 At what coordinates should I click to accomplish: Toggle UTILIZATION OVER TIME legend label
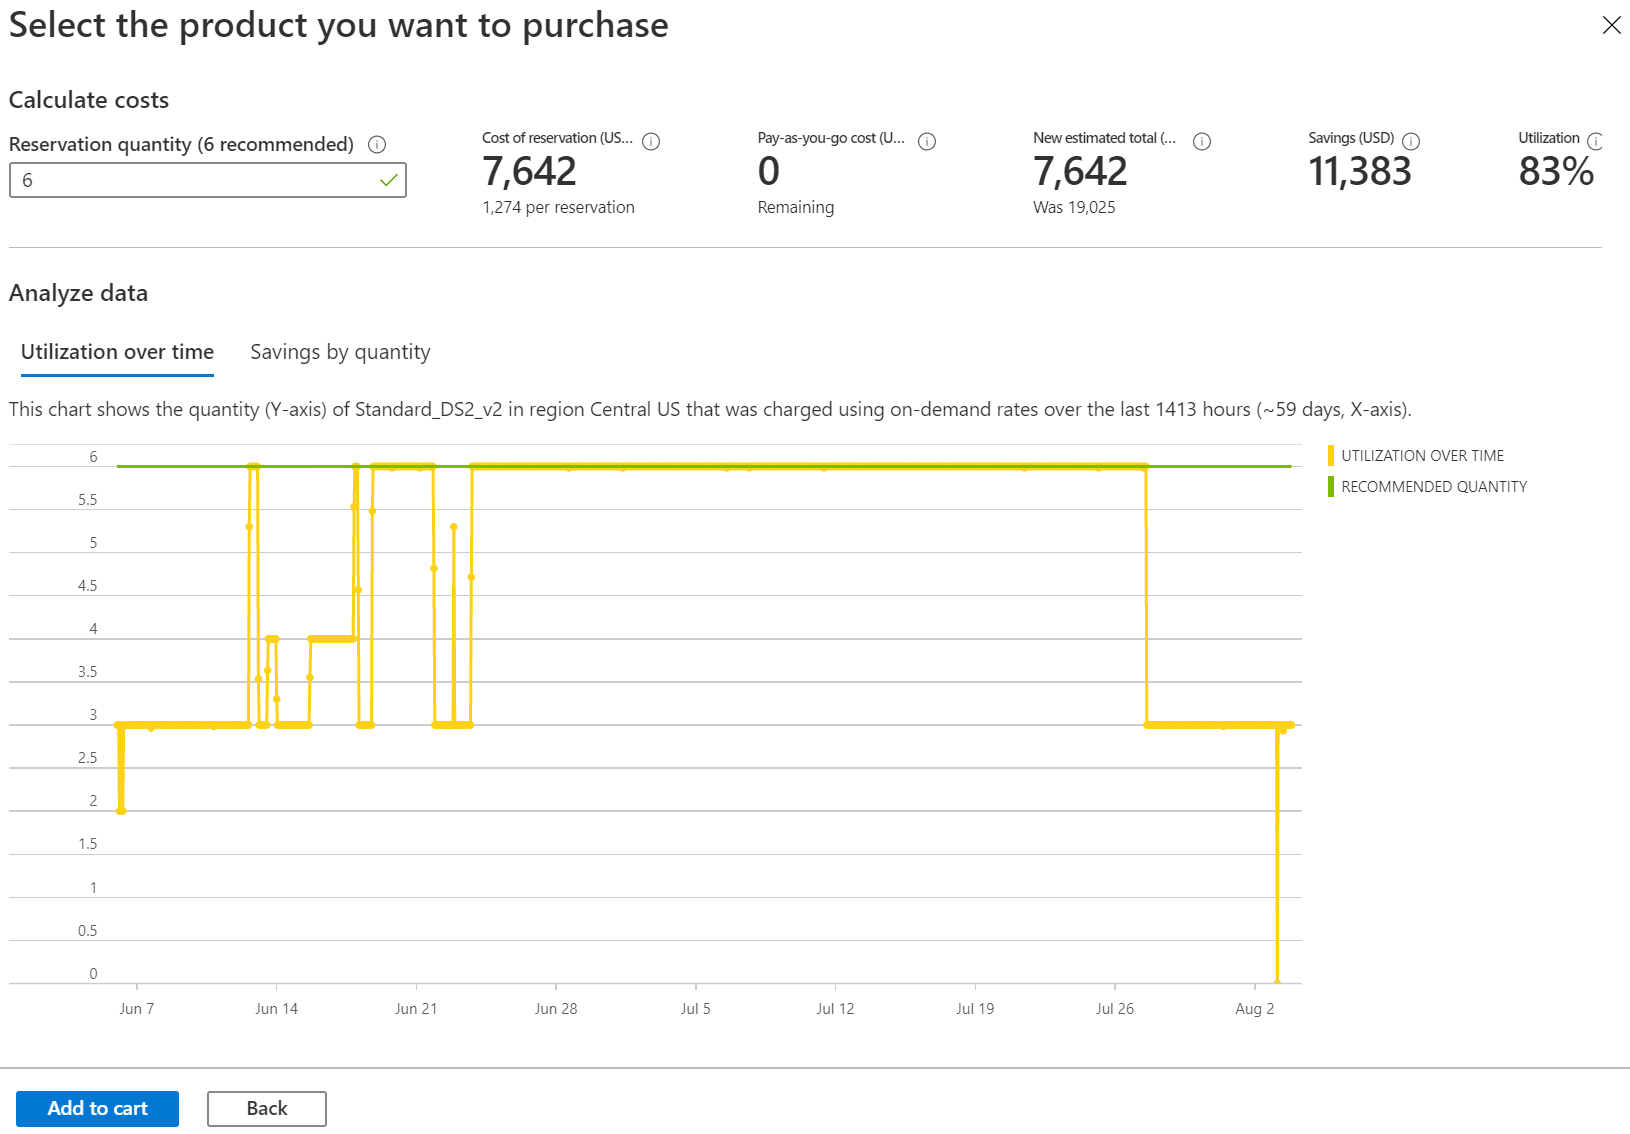(x=1422, y=456)
